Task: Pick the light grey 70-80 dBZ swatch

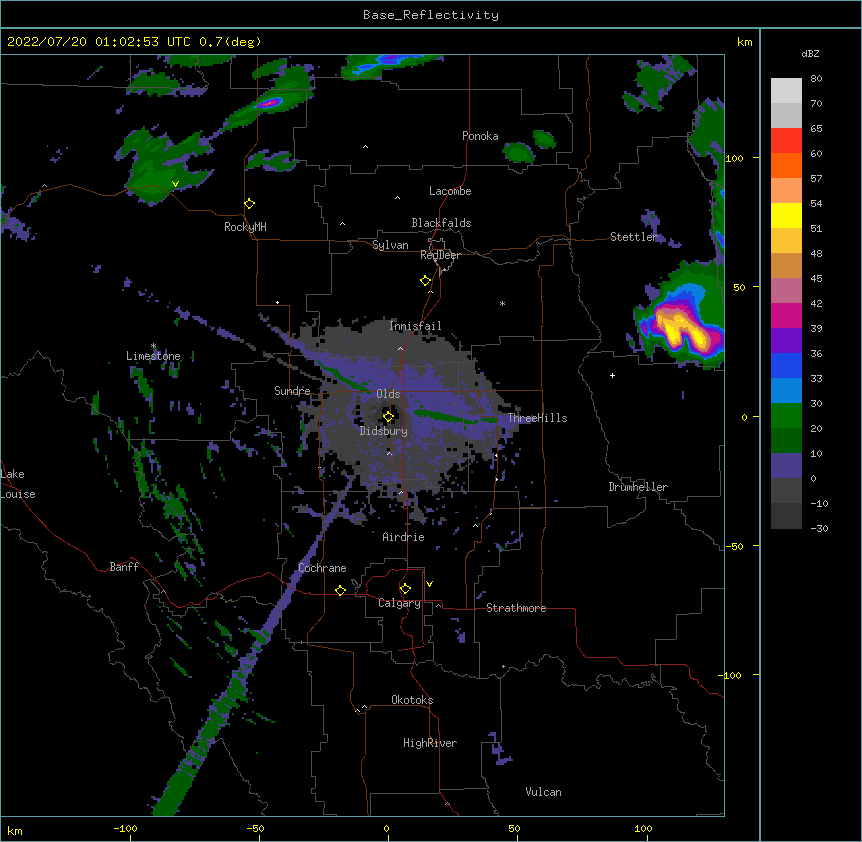Action: pyautogui.click(x=786, y=91)
